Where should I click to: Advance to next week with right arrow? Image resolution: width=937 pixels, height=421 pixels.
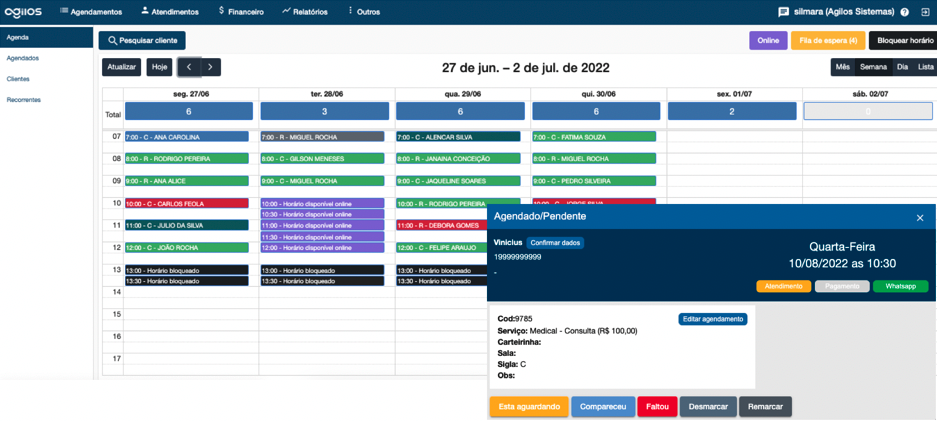click(x=210, y=67)
